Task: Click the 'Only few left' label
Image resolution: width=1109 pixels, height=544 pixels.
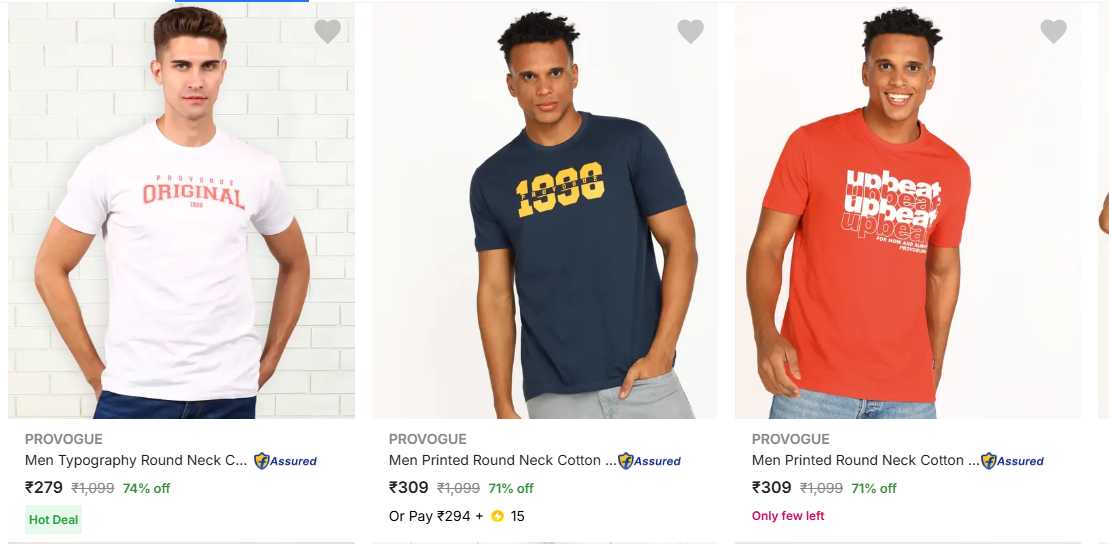Action: pos(788,516)
